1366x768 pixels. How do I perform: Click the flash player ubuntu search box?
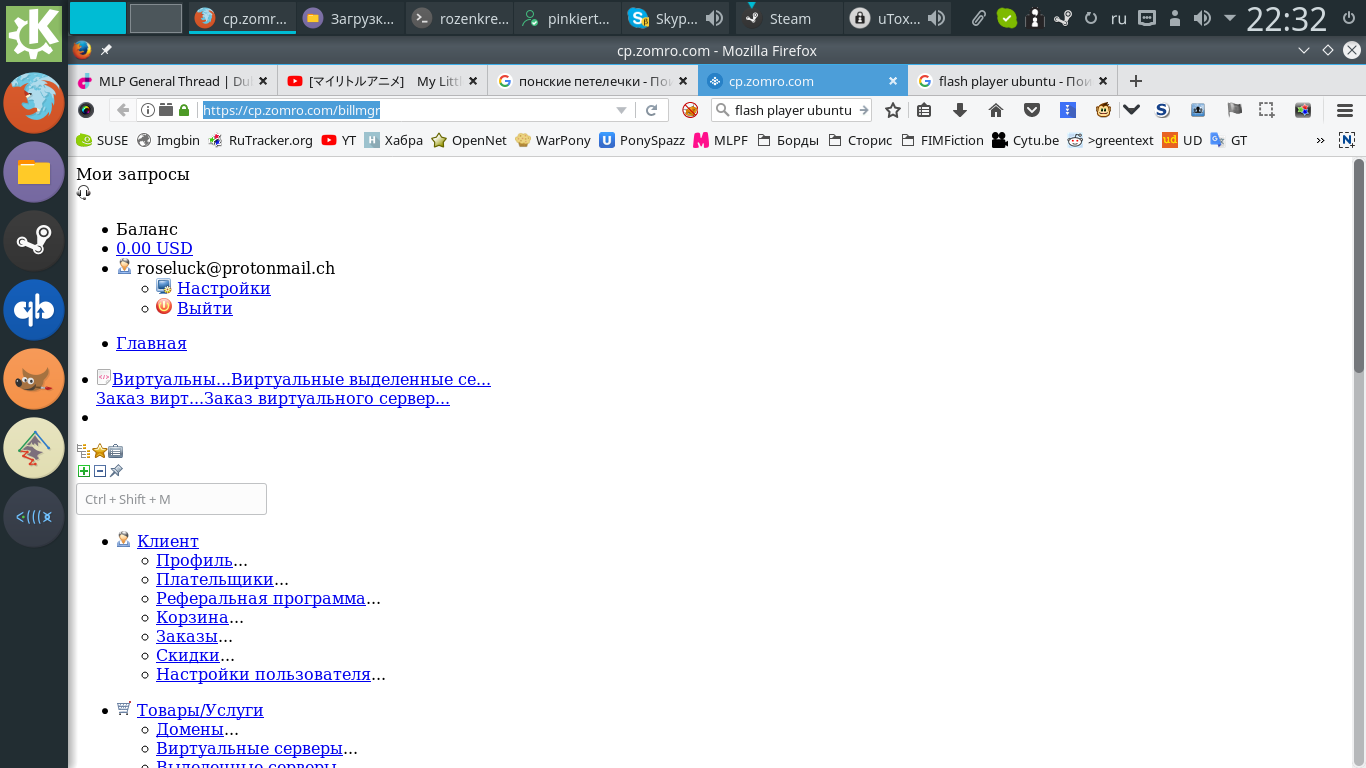(x=791, y=110)
